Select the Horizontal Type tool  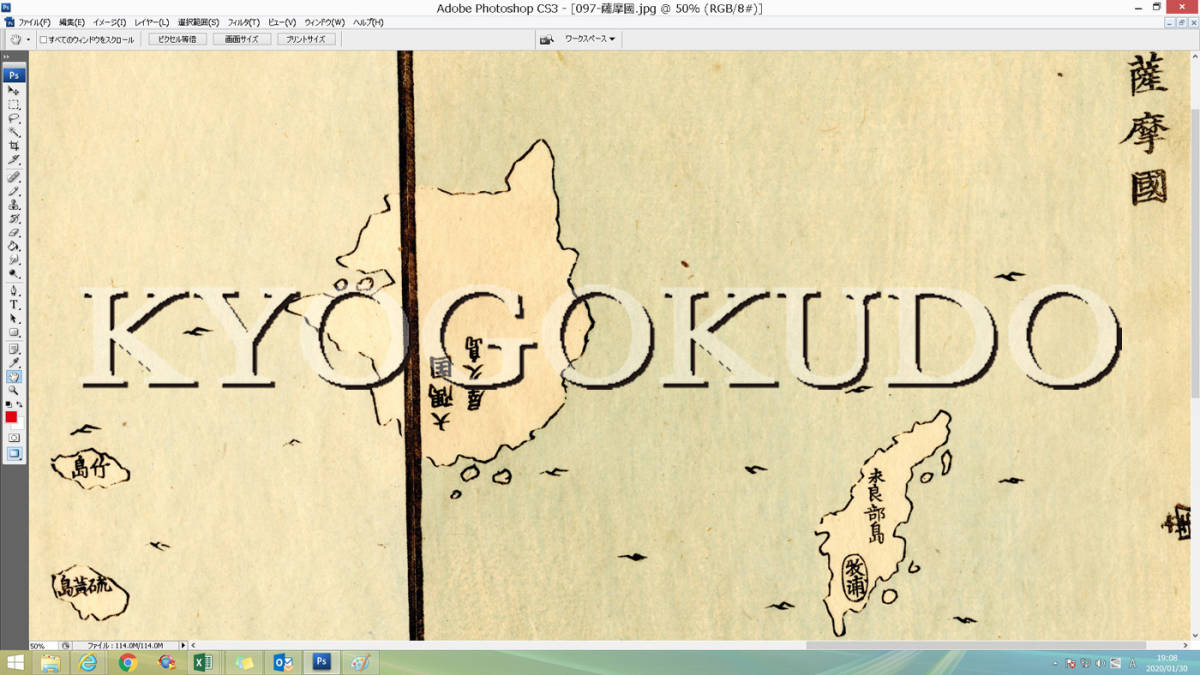point(14,305)
